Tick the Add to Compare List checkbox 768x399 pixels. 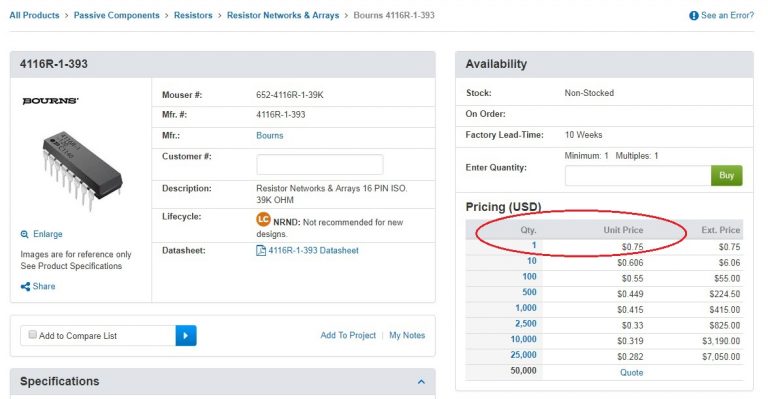(33, 334)
